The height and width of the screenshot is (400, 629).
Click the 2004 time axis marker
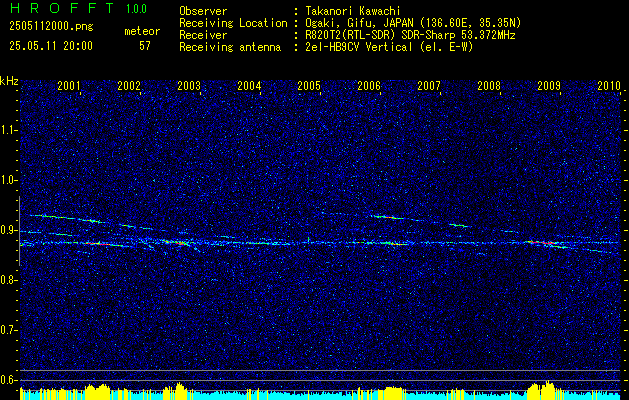pos(249,85)
